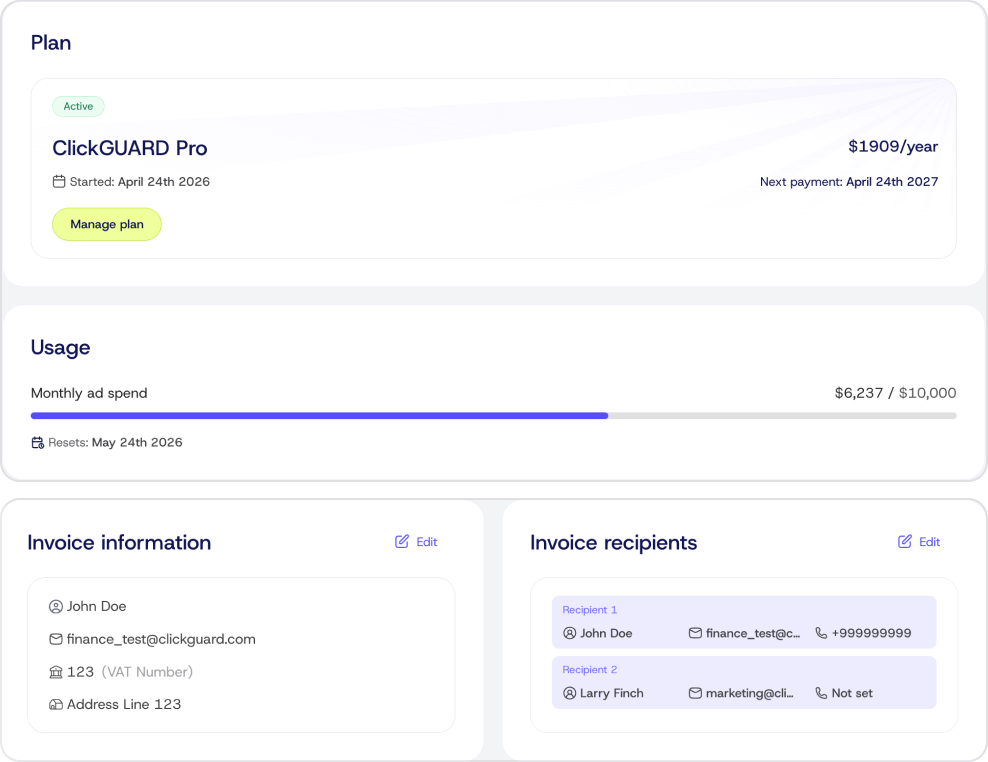
Task: Click the +999999999 phone number
Action: coord(871,633)
